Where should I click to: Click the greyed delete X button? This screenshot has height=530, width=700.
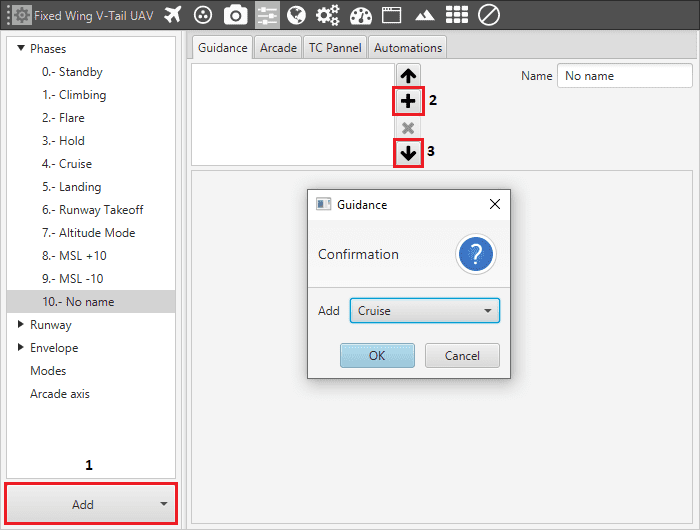coord(408,128)
